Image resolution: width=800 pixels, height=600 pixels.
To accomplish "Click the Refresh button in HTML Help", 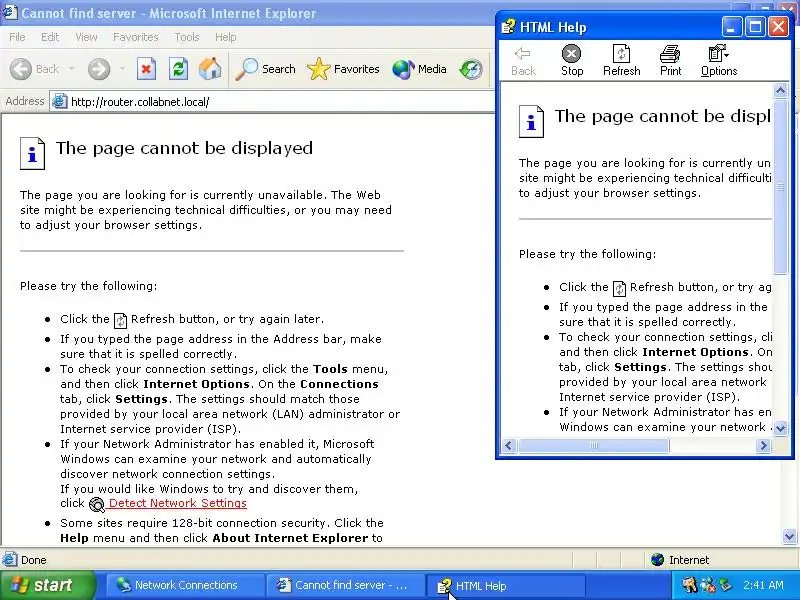I will [x=621, y=61].
